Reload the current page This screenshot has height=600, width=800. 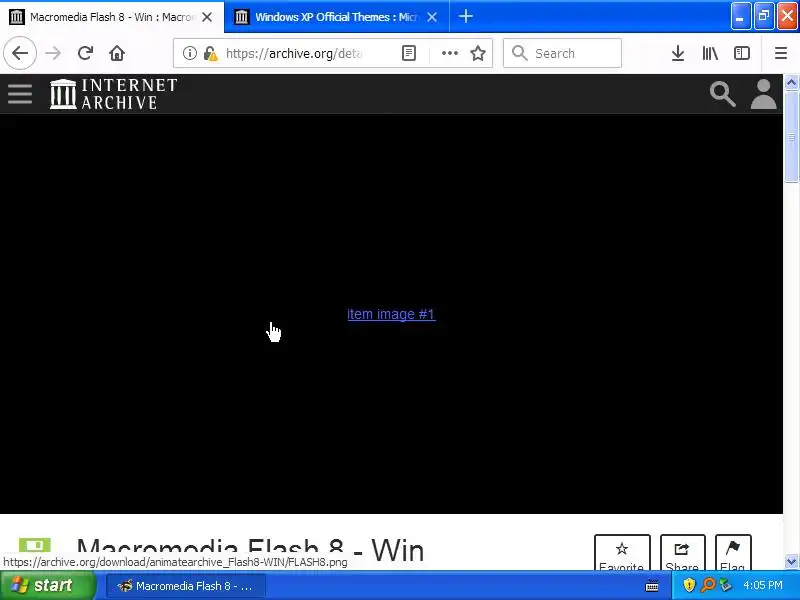(x=85, y=53)
